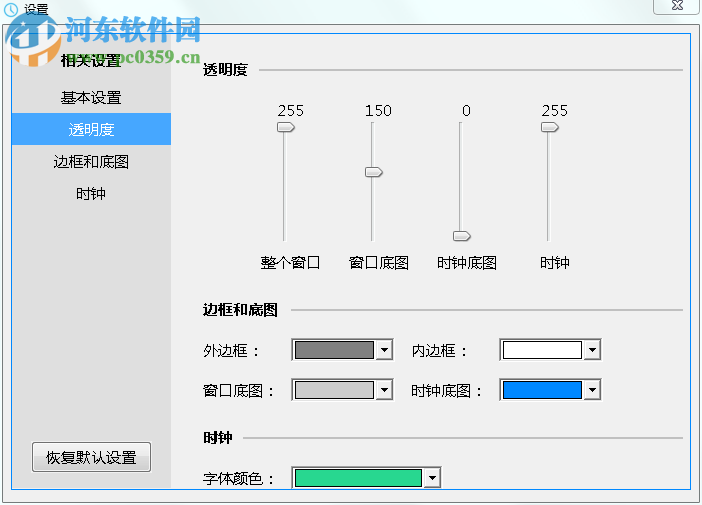Expand the 外边框 color dropdown arrow
Viewport: 702px width, 505px height.
(x=384, y=350)
